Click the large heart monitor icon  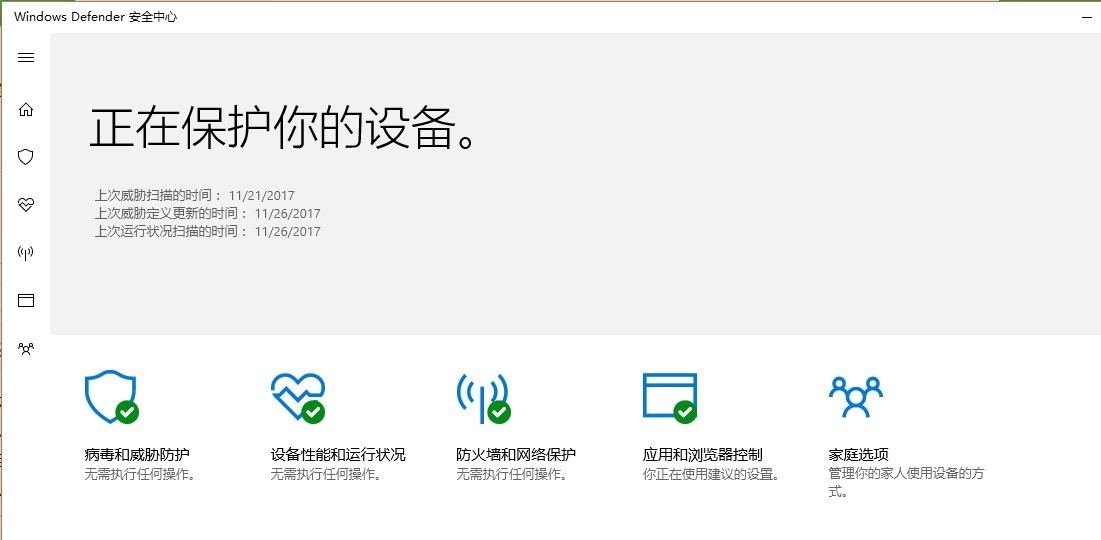[298, 397]
